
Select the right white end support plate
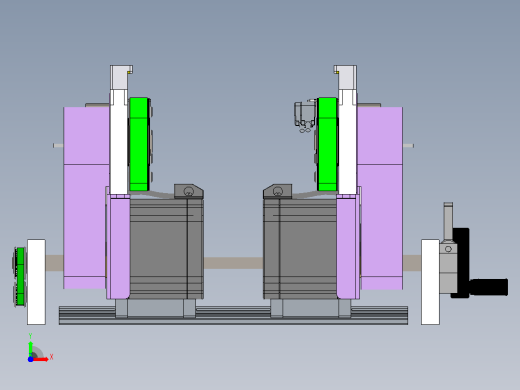click(430, 282)
